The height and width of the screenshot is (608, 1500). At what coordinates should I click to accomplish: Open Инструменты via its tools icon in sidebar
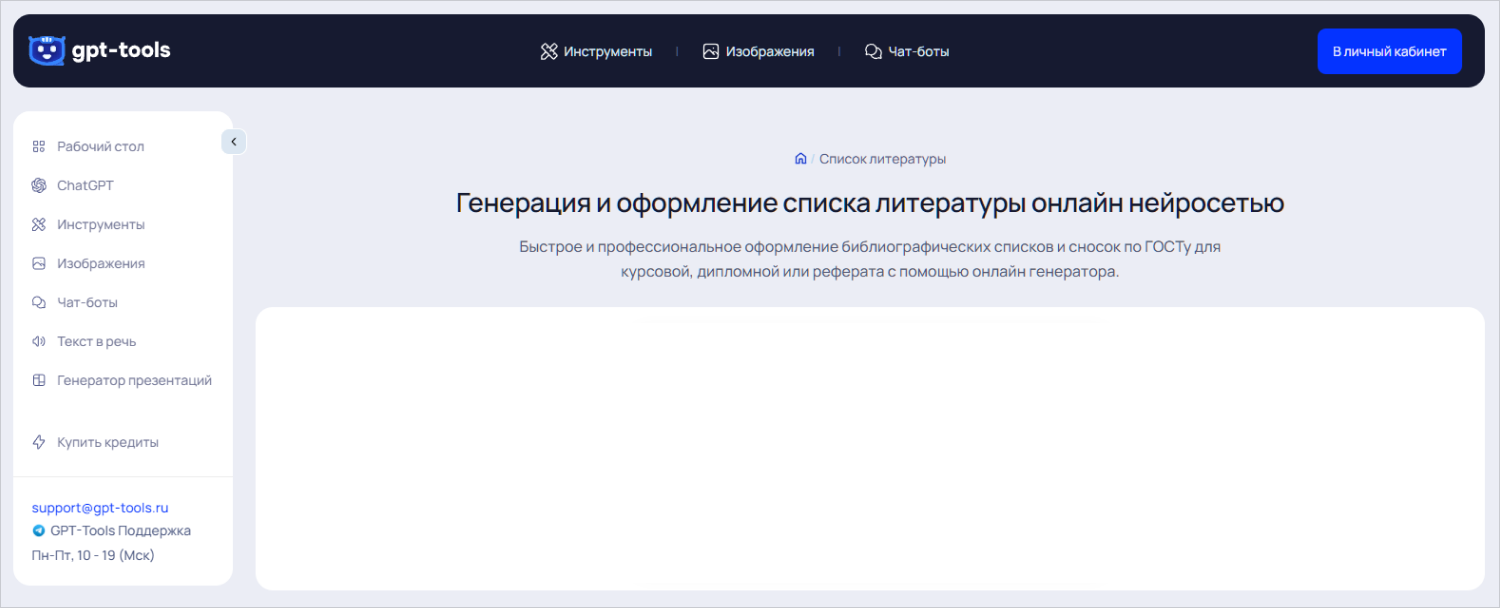tap(38, 224)
